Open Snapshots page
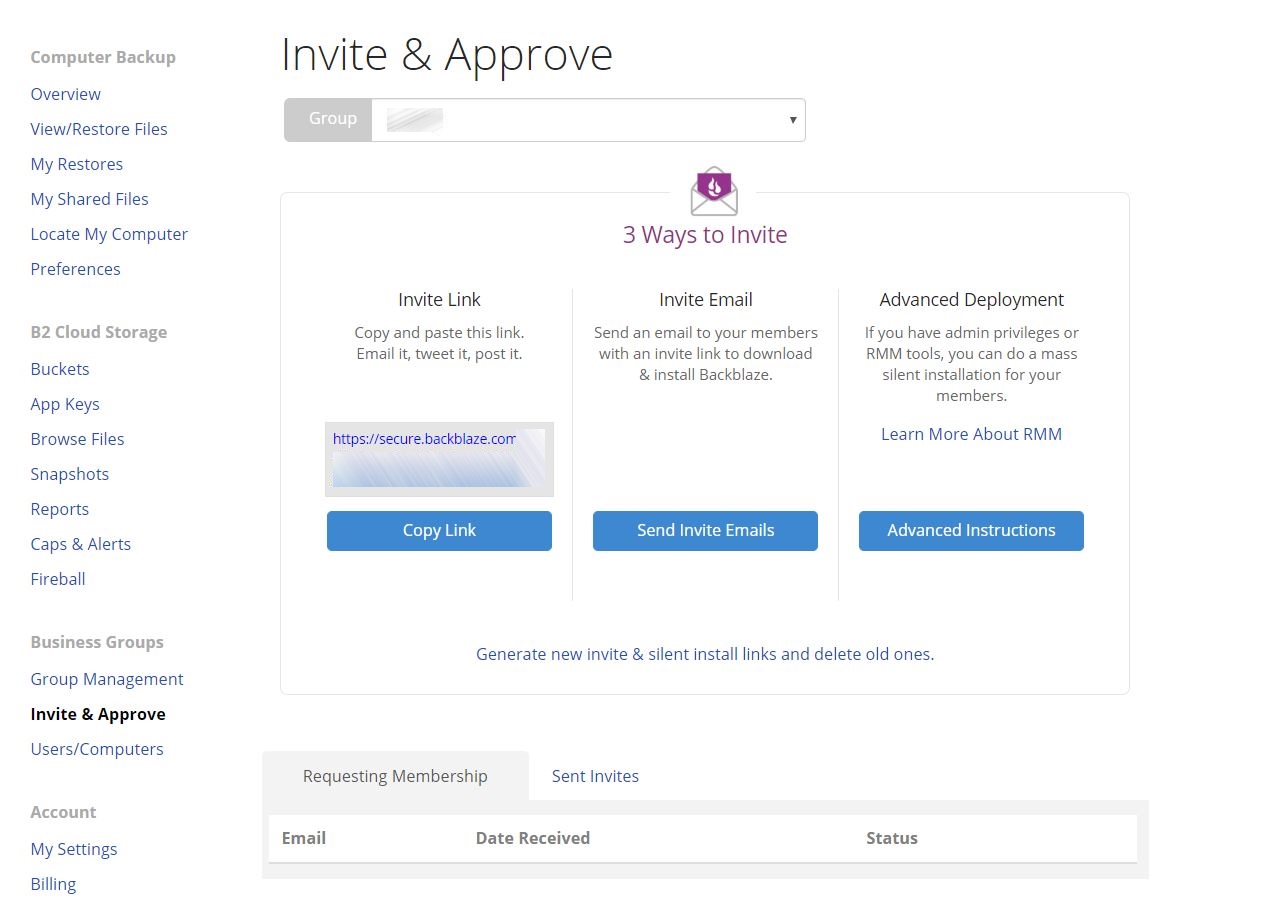 coord(70,474)
